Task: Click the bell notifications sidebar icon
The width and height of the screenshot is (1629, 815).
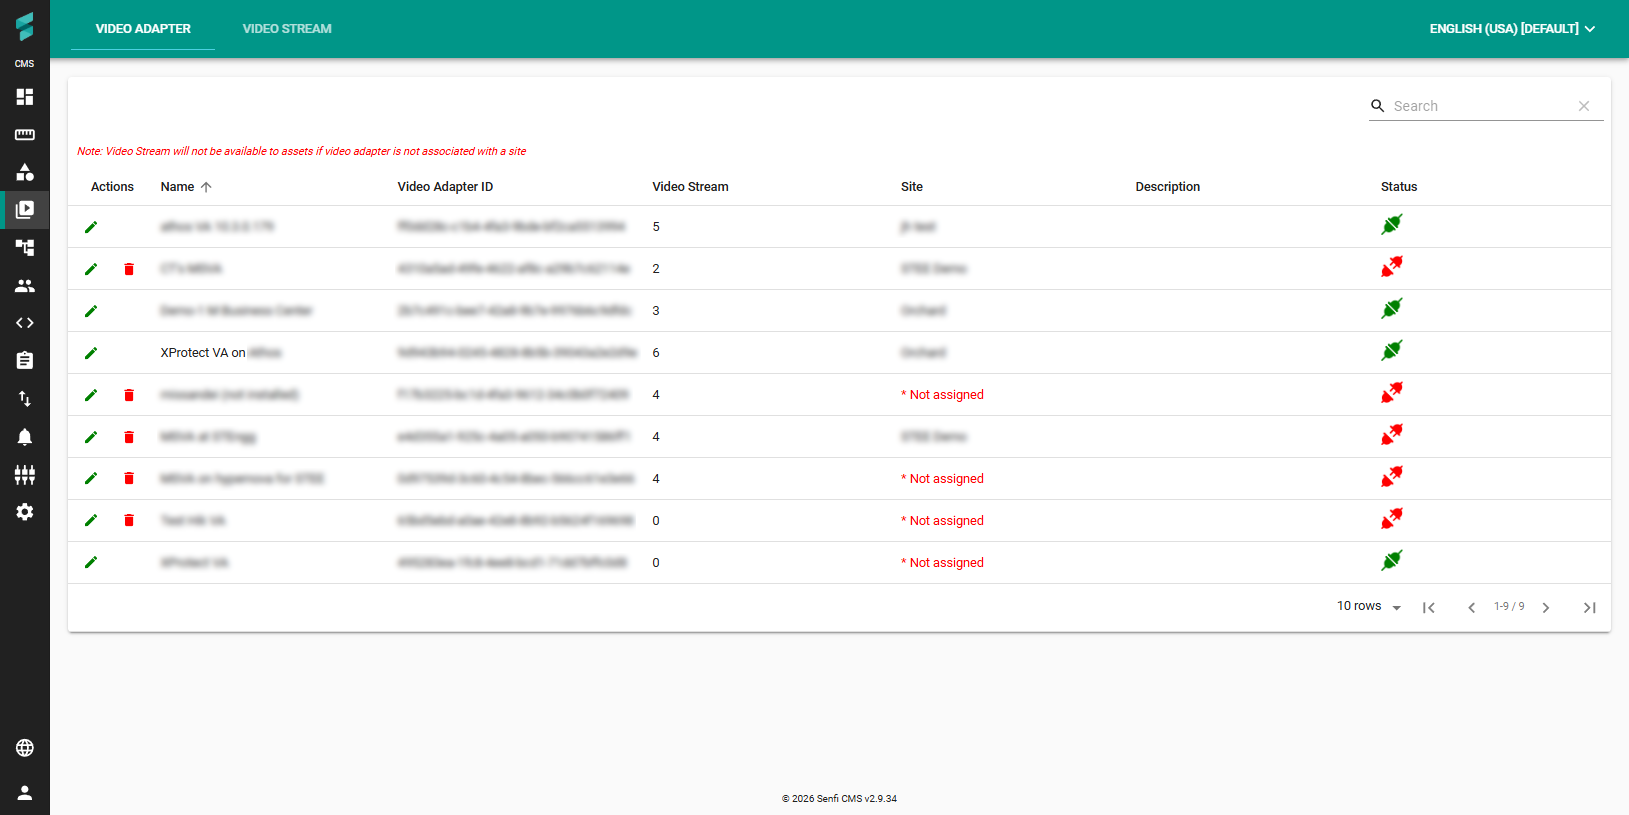Action: 25,437
